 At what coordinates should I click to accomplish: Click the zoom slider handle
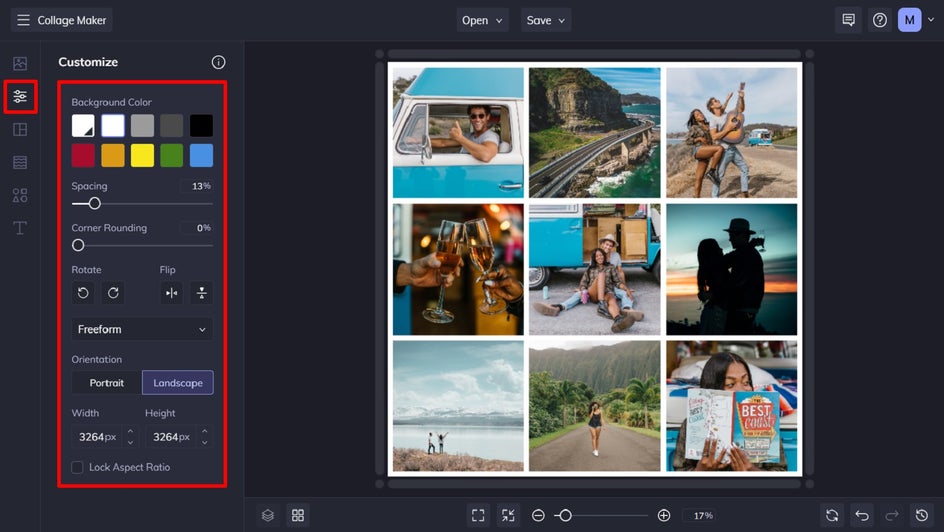point(565,515)
